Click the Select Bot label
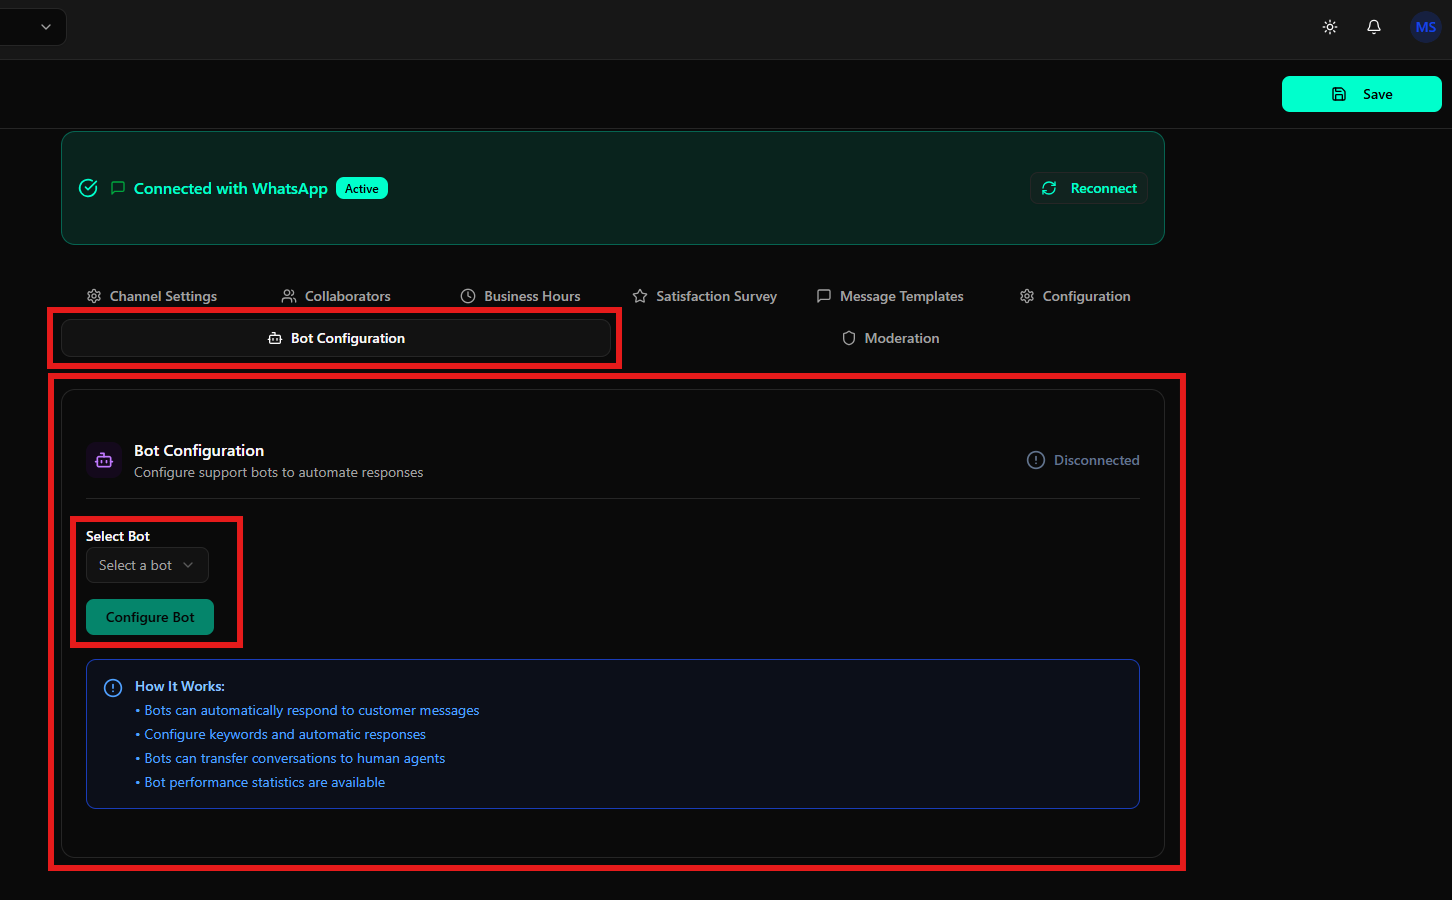The image size is (1452, 900). pyautogui.click(x=118, y=536)
